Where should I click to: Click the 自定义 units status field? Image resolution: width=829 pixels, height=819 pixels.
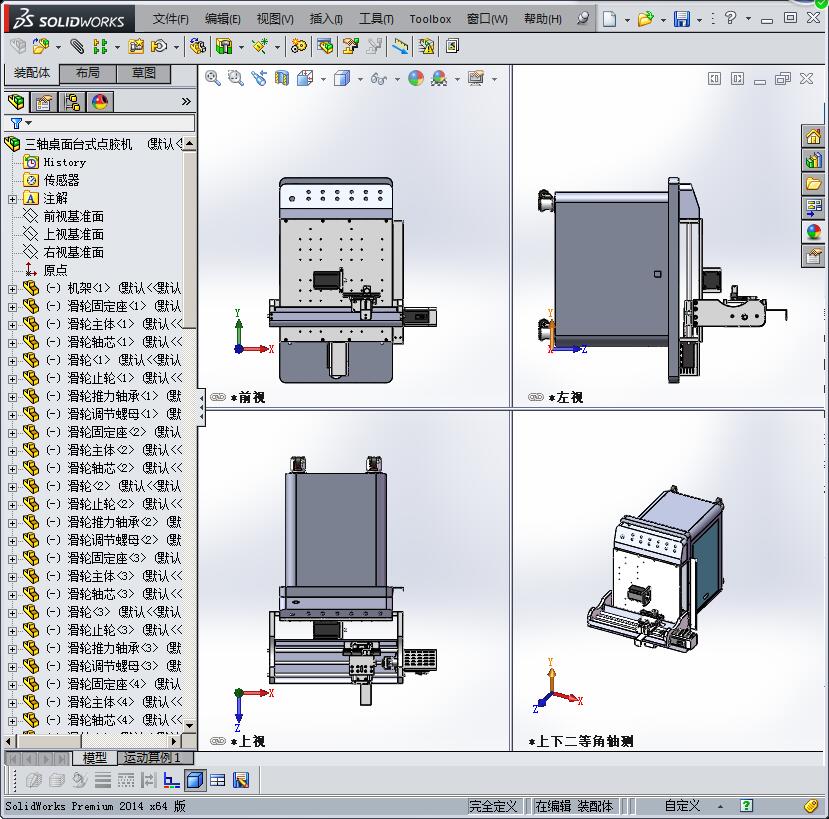point(682,805)
